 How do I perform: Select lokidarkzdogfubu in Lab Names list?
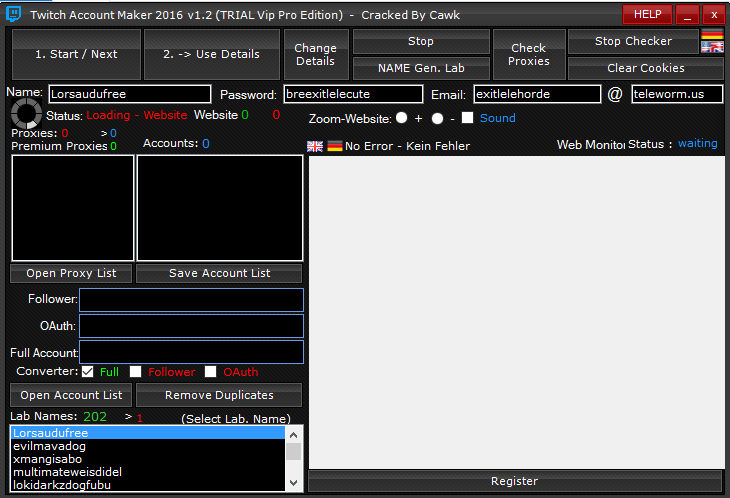(148, 485)
